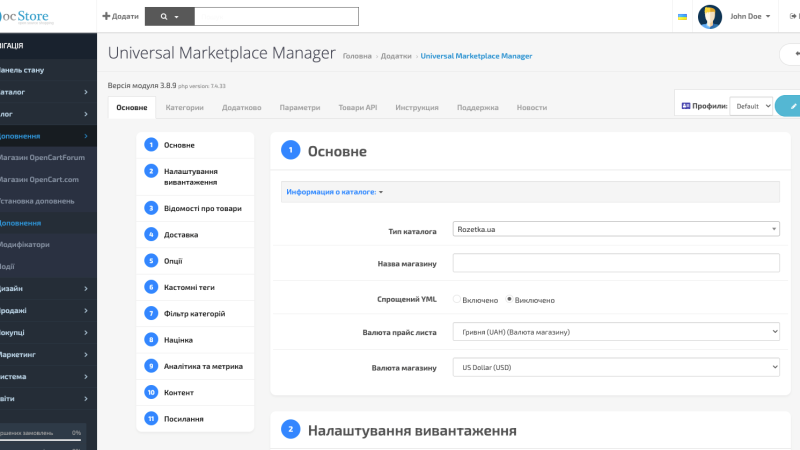Viewport: 800px width, 450px height.
Task: Go to step 7 Фільтр категорій
Action: point(195,313)
